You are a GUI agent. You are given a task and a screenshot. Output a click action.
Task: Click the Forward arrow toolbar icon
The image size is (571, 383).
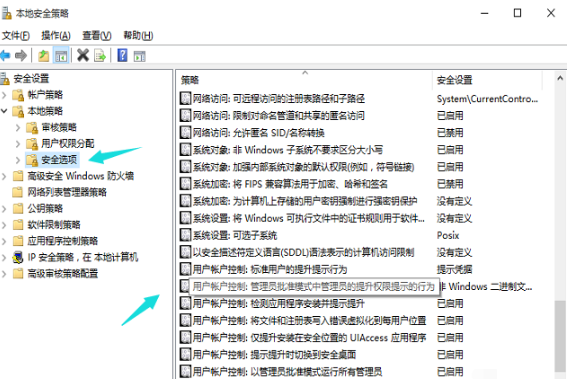pyautogui.click(x=21, y=56)
